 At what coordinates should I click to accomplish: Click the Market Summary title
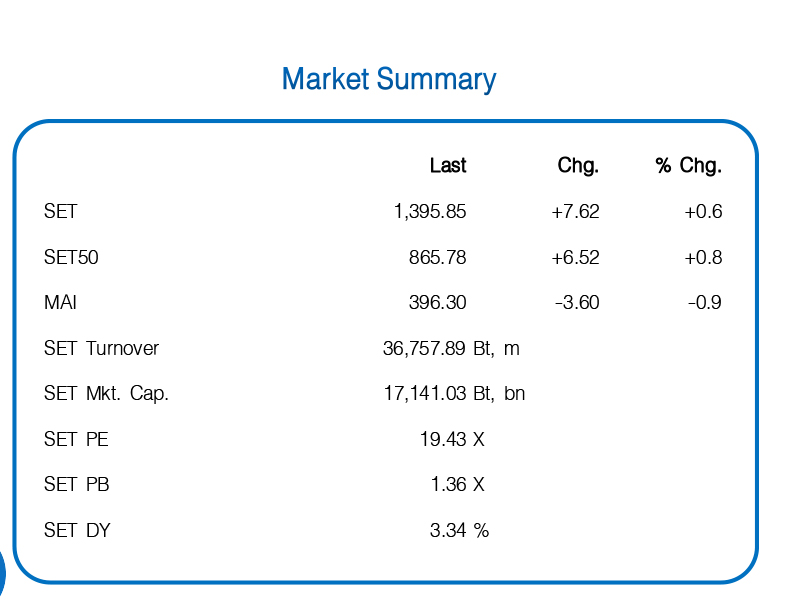389,80
